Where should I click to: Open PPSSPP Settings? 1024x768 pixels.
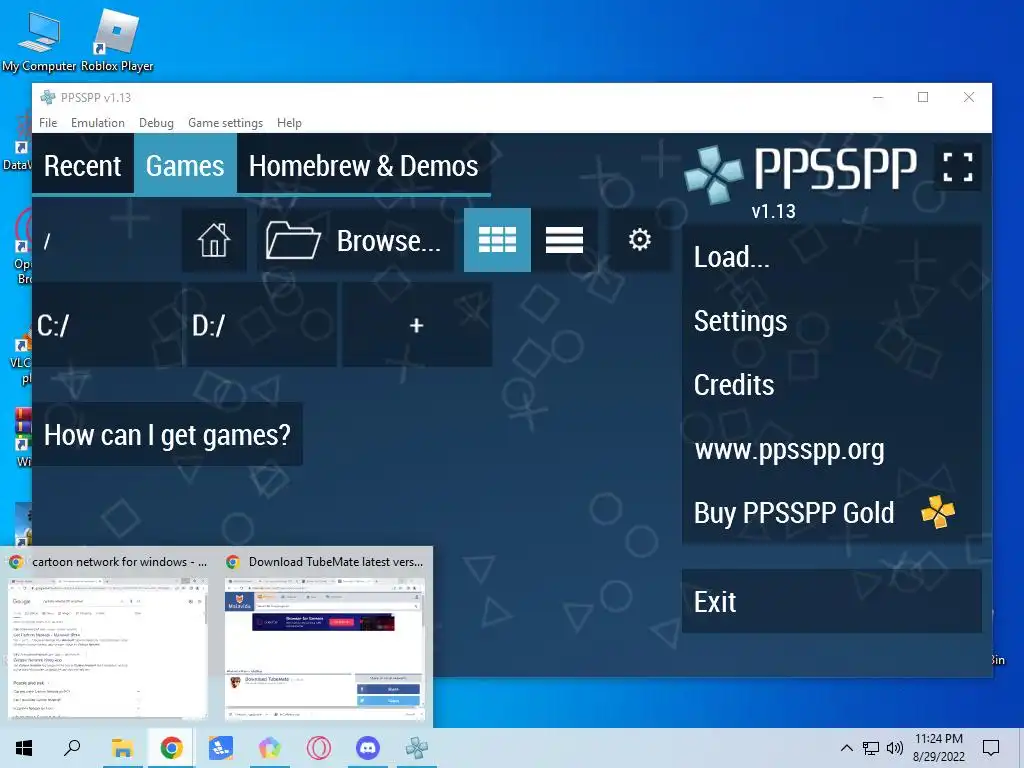coord(831,321)
